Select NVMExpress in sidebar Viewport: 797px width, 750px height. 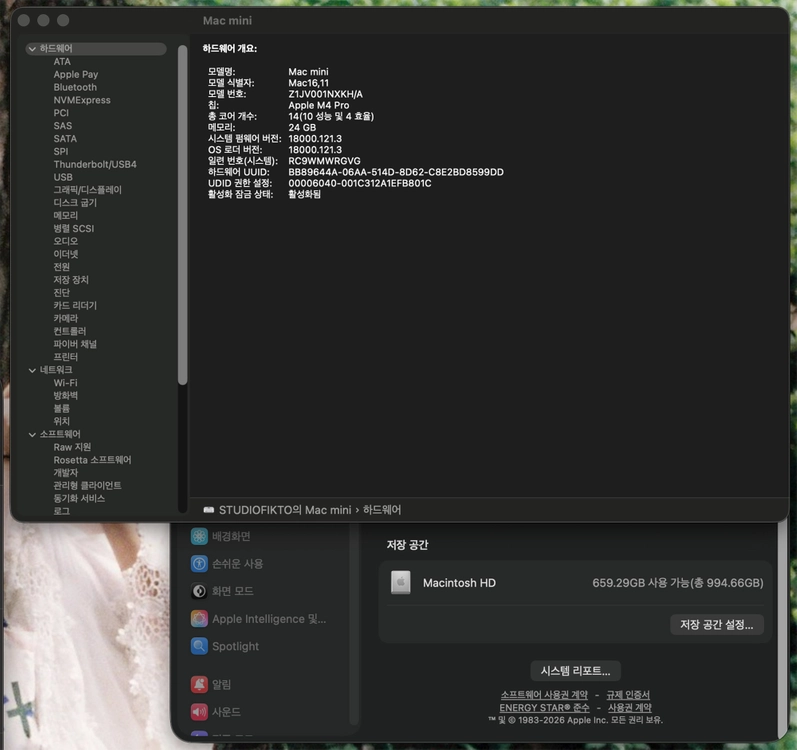tap(82, 100)
